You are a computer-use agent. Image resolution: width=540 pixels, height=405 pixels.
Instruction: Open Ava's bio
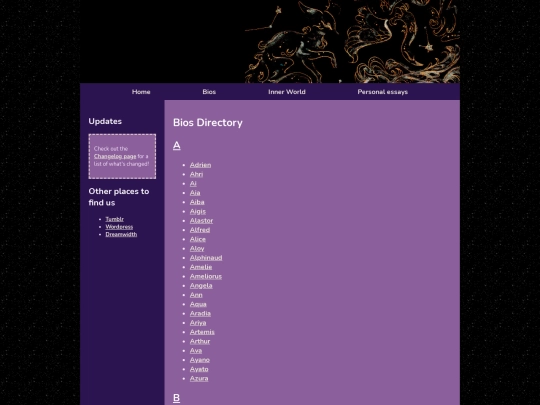(196, 351)
